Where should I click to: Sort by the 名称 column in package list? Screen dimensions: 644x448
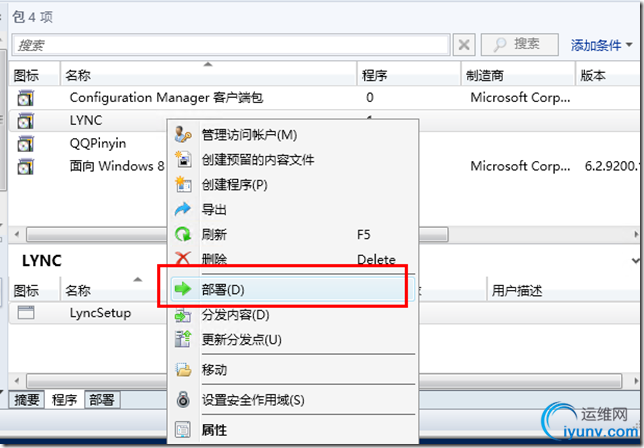(208, 75)
